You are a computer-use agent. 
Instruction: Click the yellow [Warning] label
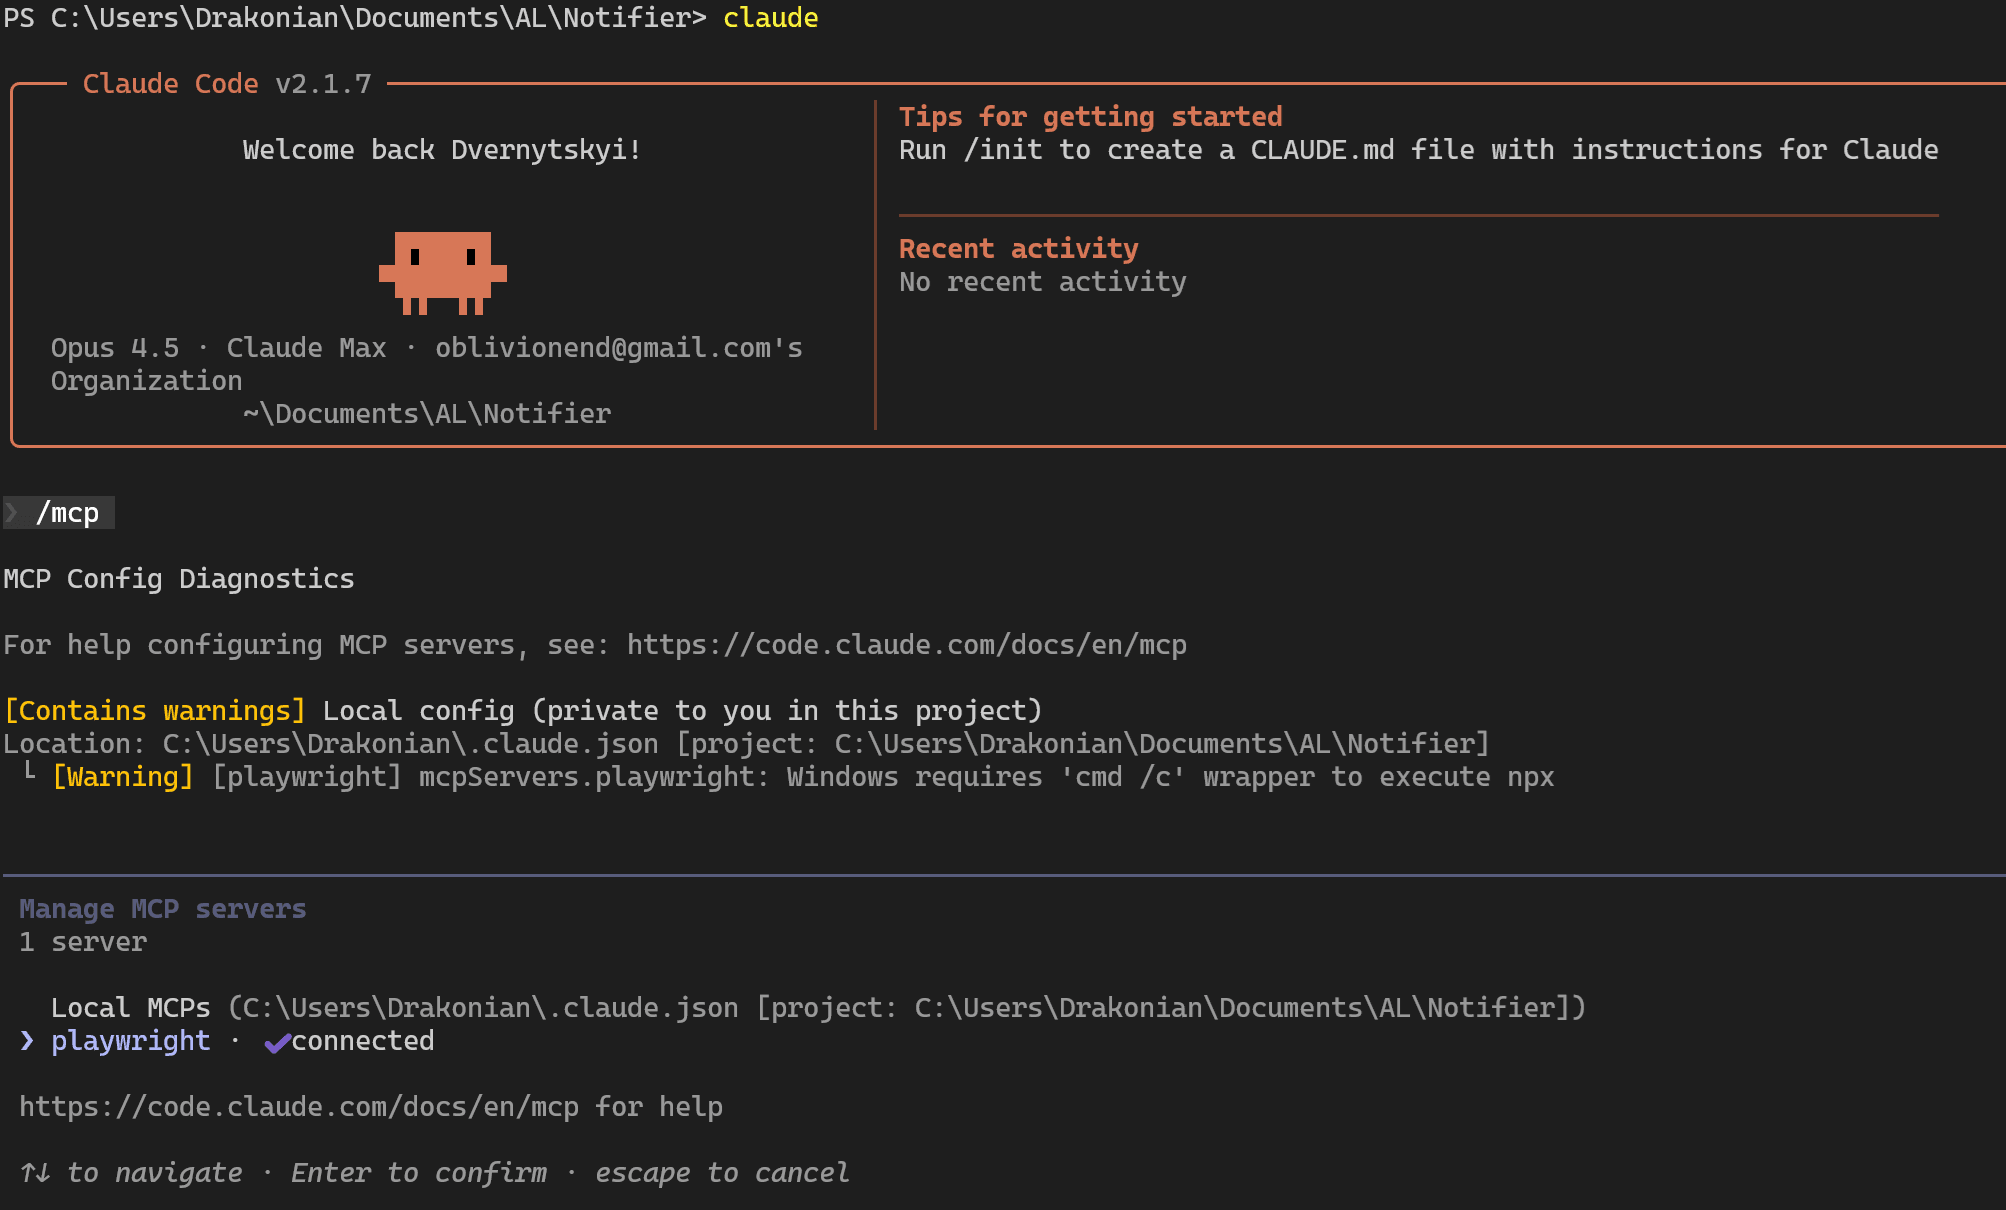pos(123,777)
